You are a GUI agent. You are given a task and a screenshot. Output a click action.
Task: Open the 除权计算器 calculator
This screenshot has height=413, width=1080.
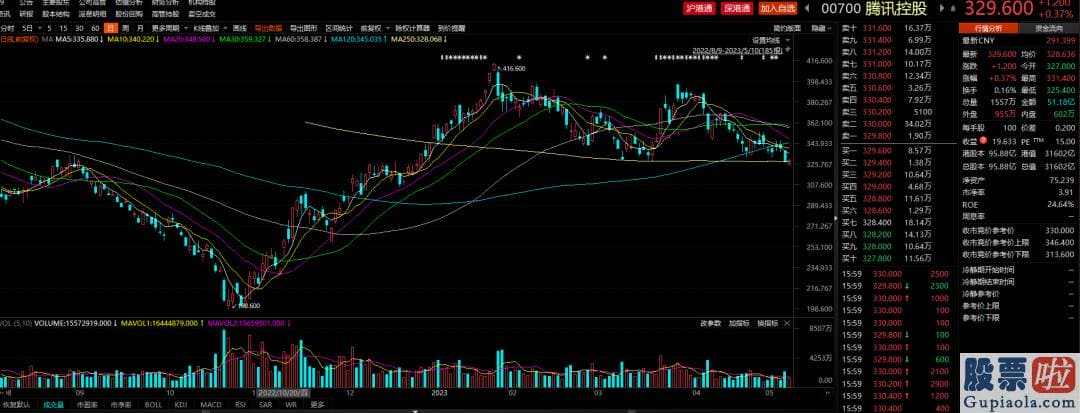(413, 29)
